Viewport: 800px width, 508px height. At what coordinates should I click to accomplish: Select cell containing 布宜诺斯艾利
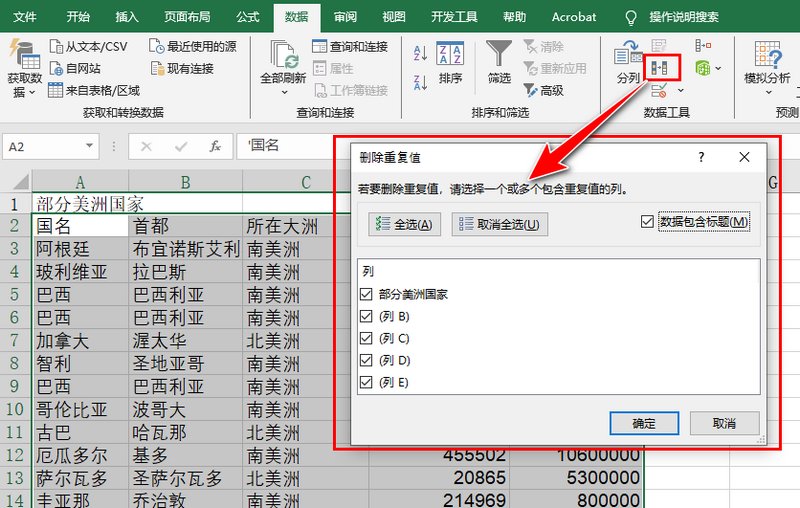tap(186, 249)
